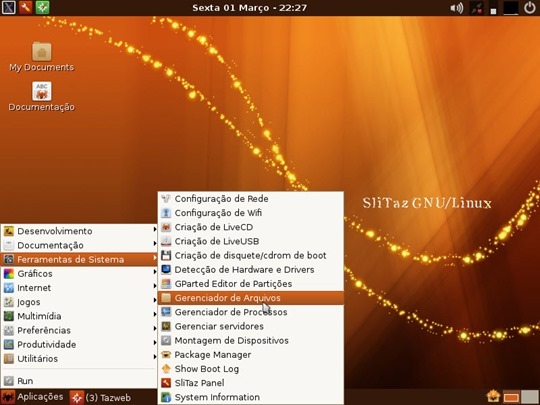Select the Gerenciador de Processos entry
The width and height of the screenshot is (540, 405).
[251, 312]
